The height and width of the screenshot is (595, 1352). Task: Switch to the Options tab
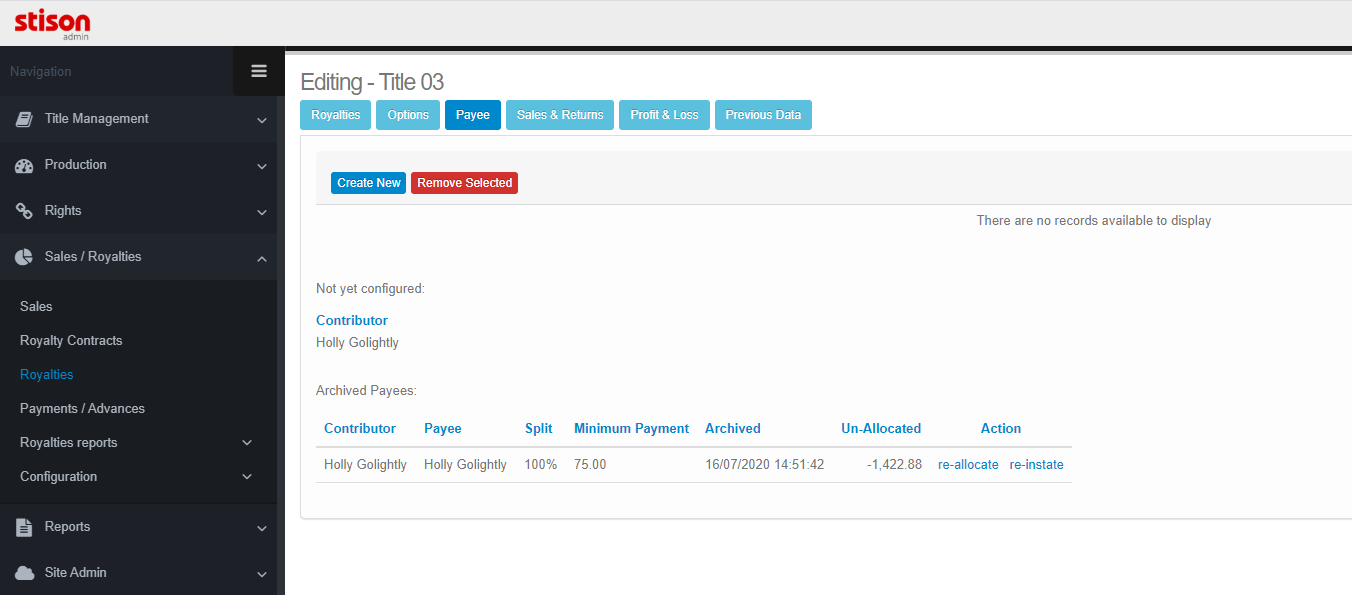(408, 115)
